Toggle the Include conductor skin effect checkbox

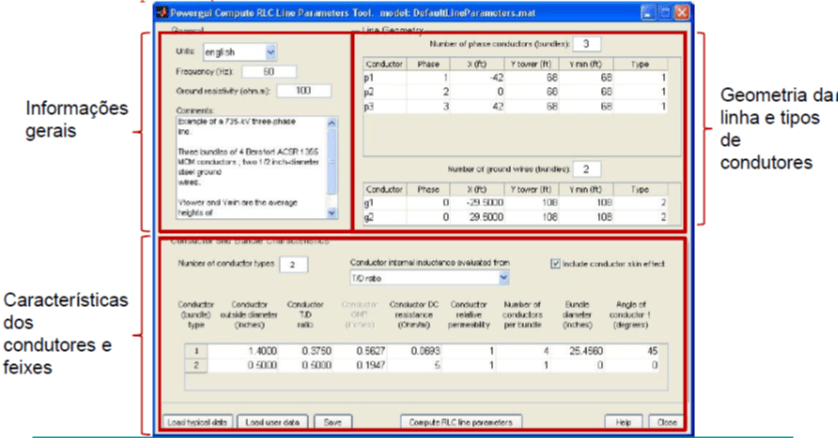click(556, 264)
